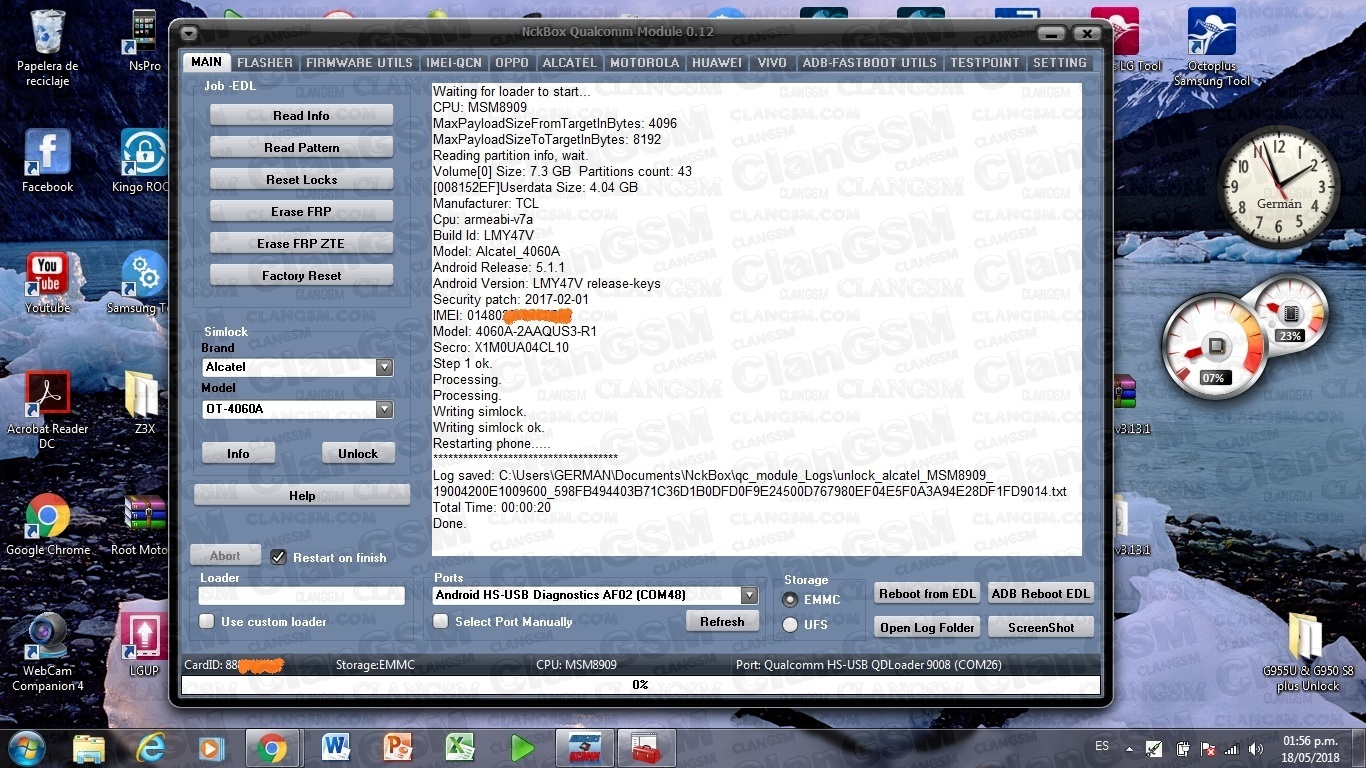Open the Papelera de reciclaje desktop icon
This screenshot has width=1366, height=768.
(47, 47)
